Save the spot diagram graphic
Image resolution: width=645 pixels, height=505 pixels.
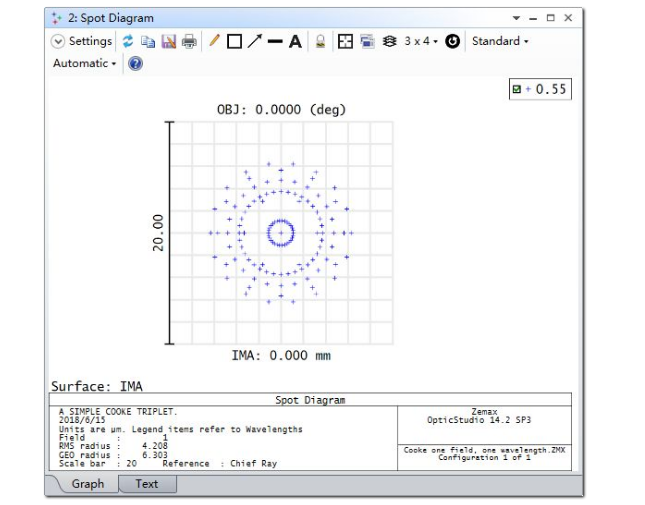(169, 42)
